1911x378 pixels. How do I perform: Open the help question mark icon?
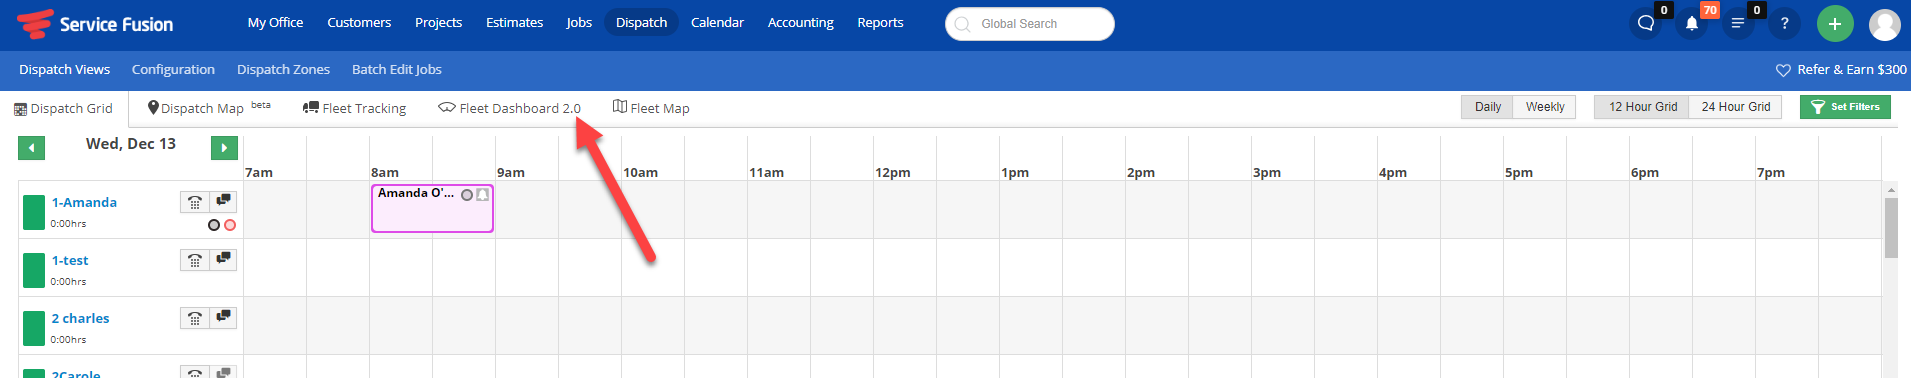coord(1784,23)
